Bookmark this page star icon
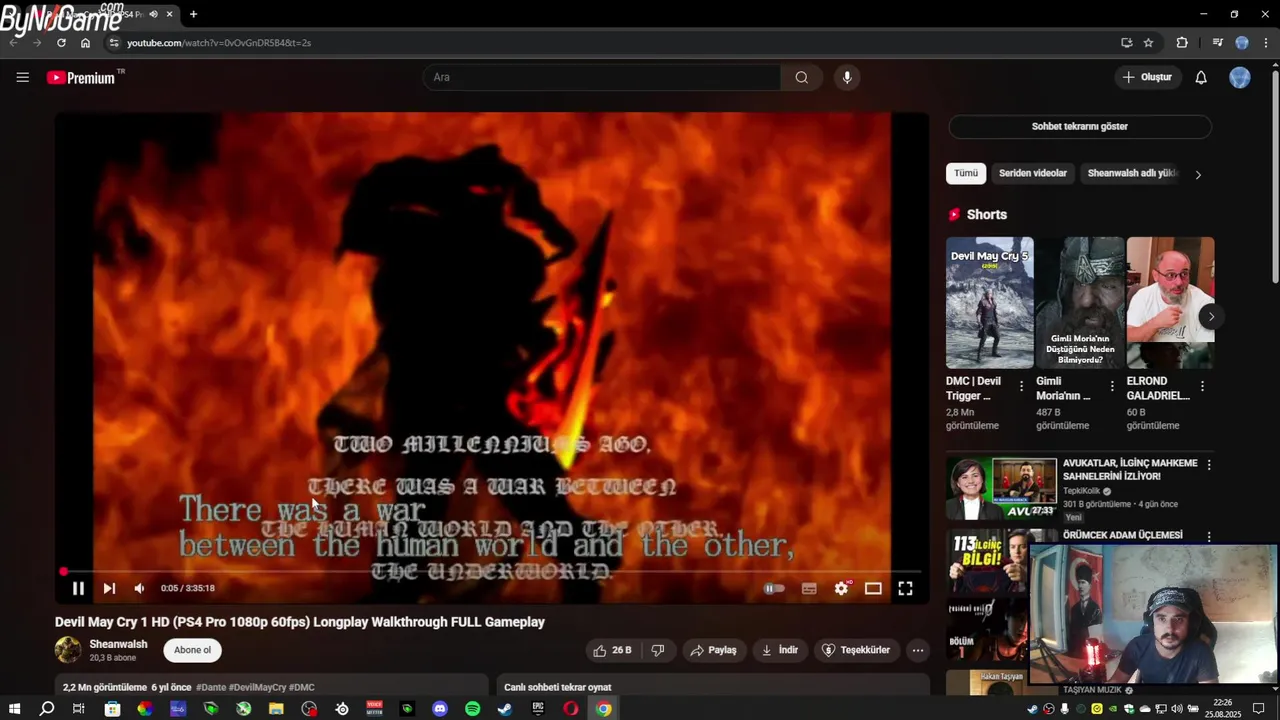The height and width of the screenshot is (720, 1280). [1148, 43]
